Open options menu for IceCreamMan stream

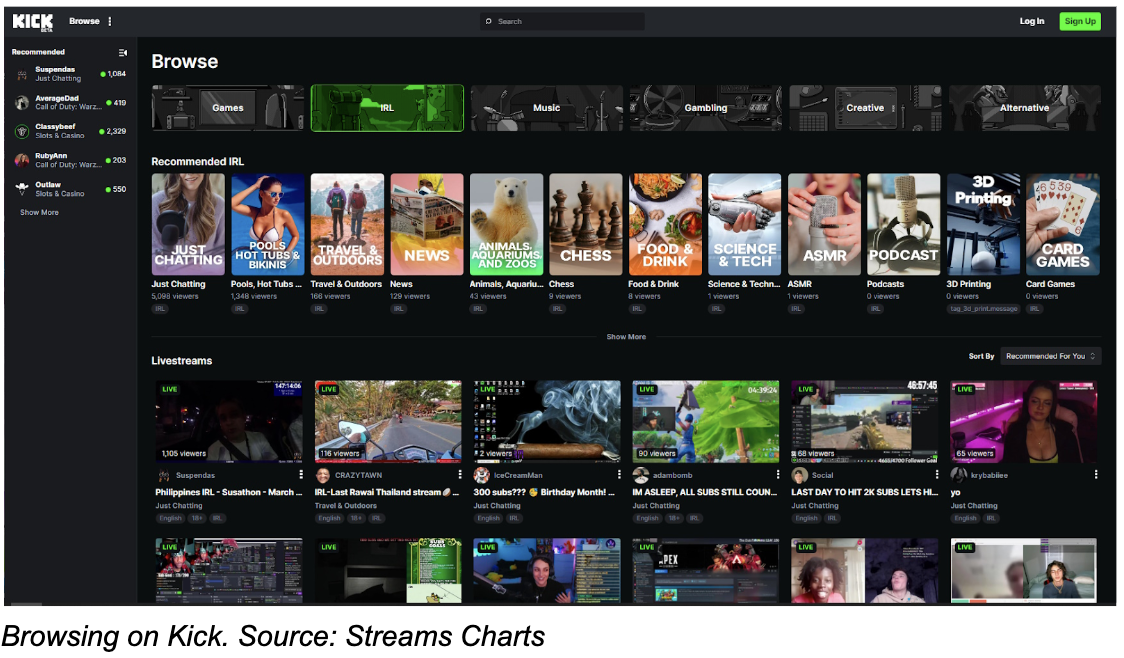coord(619,475)
